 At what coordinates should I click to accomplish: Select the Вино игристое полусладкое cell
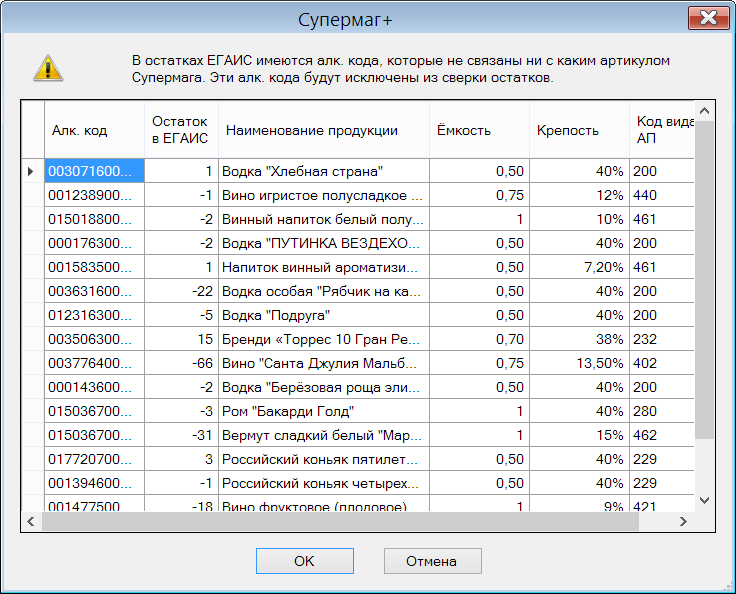[324, 195]
